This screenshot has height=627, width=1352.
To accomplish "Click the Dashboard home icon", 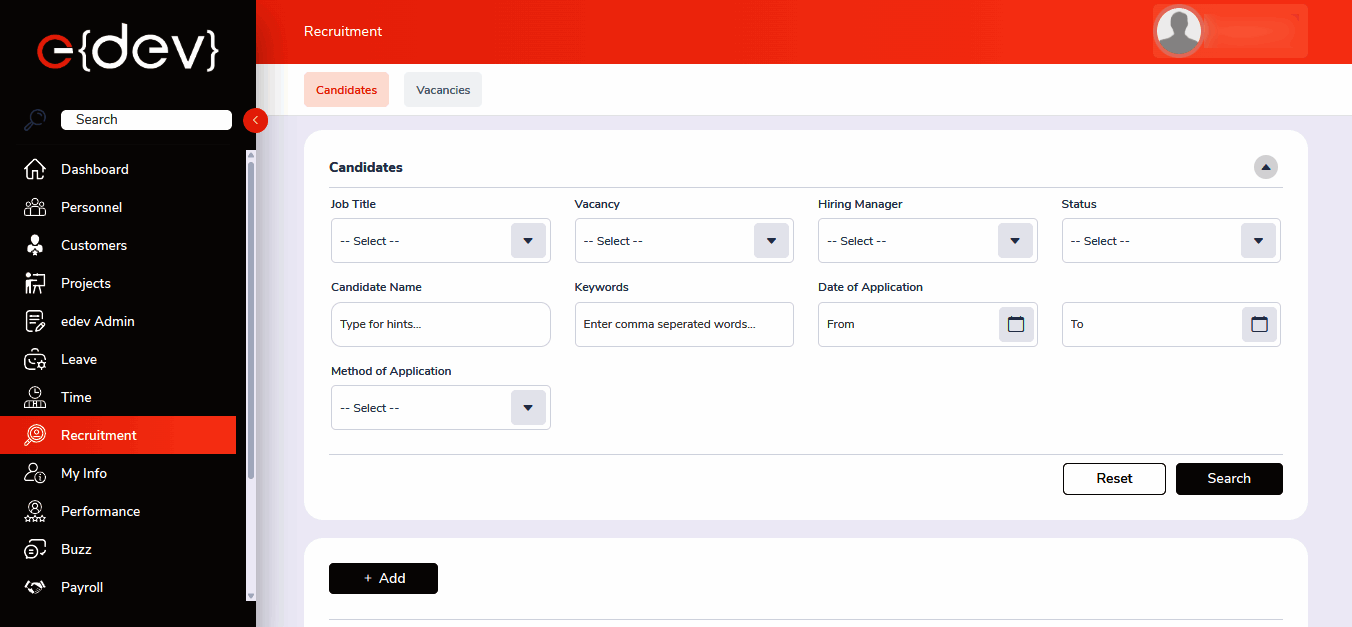I will pyautogui.click(x=35, y=170).
